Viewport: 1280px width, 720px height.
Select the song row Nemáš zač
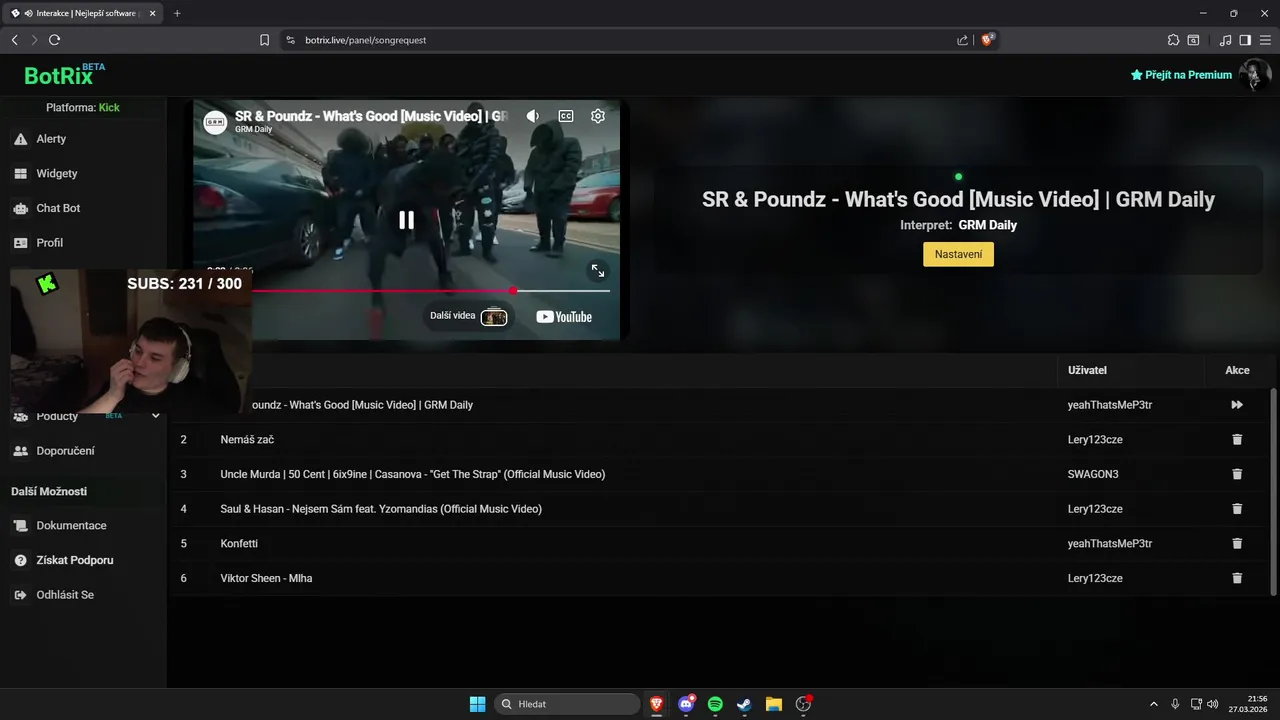(721, 440)
